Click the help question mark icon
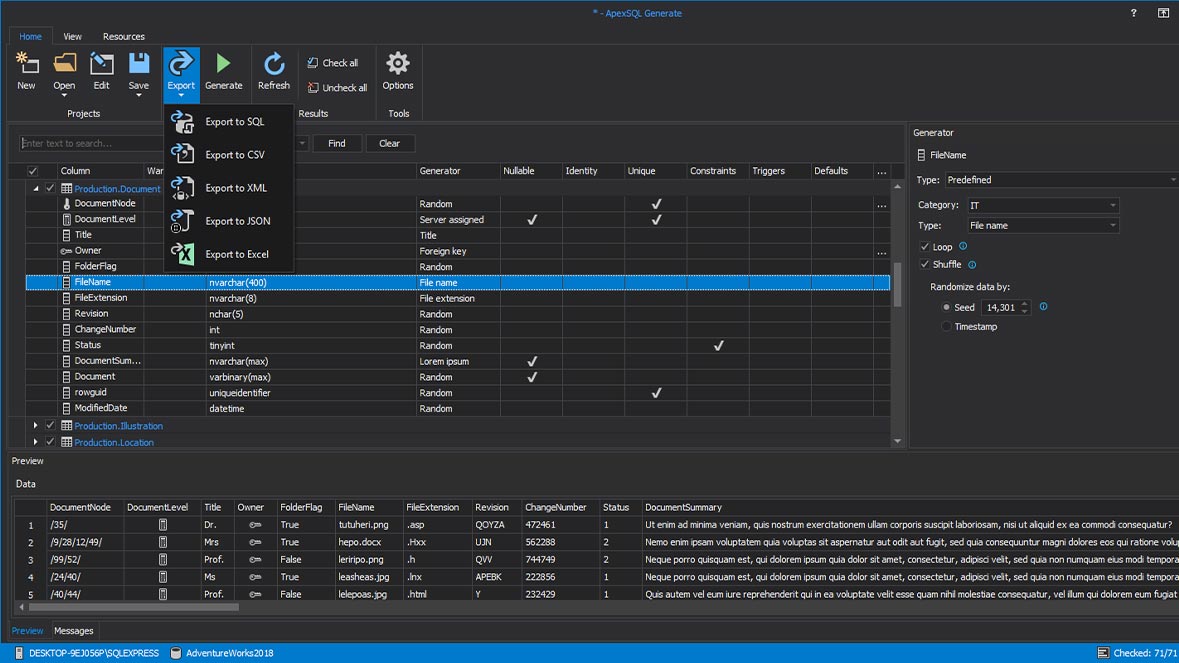1179x663 pixels. (x=1134, y=13)
